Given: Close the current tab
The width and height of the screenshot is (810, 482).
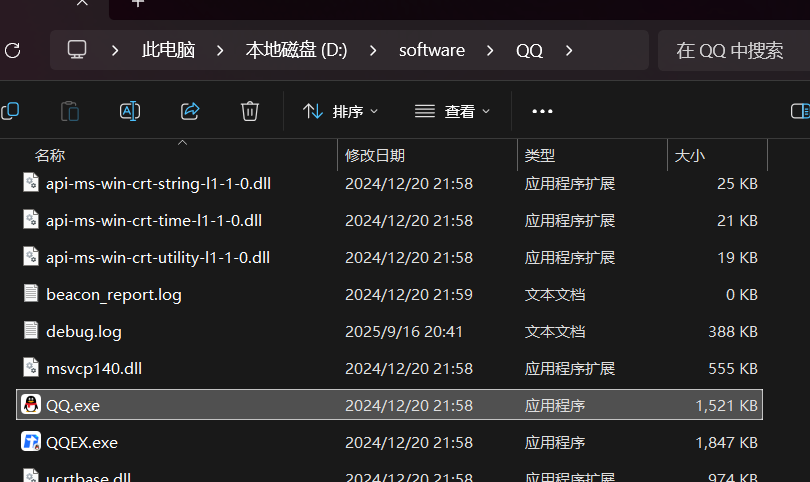Looking at the screenshot, I should pos(82,3).
